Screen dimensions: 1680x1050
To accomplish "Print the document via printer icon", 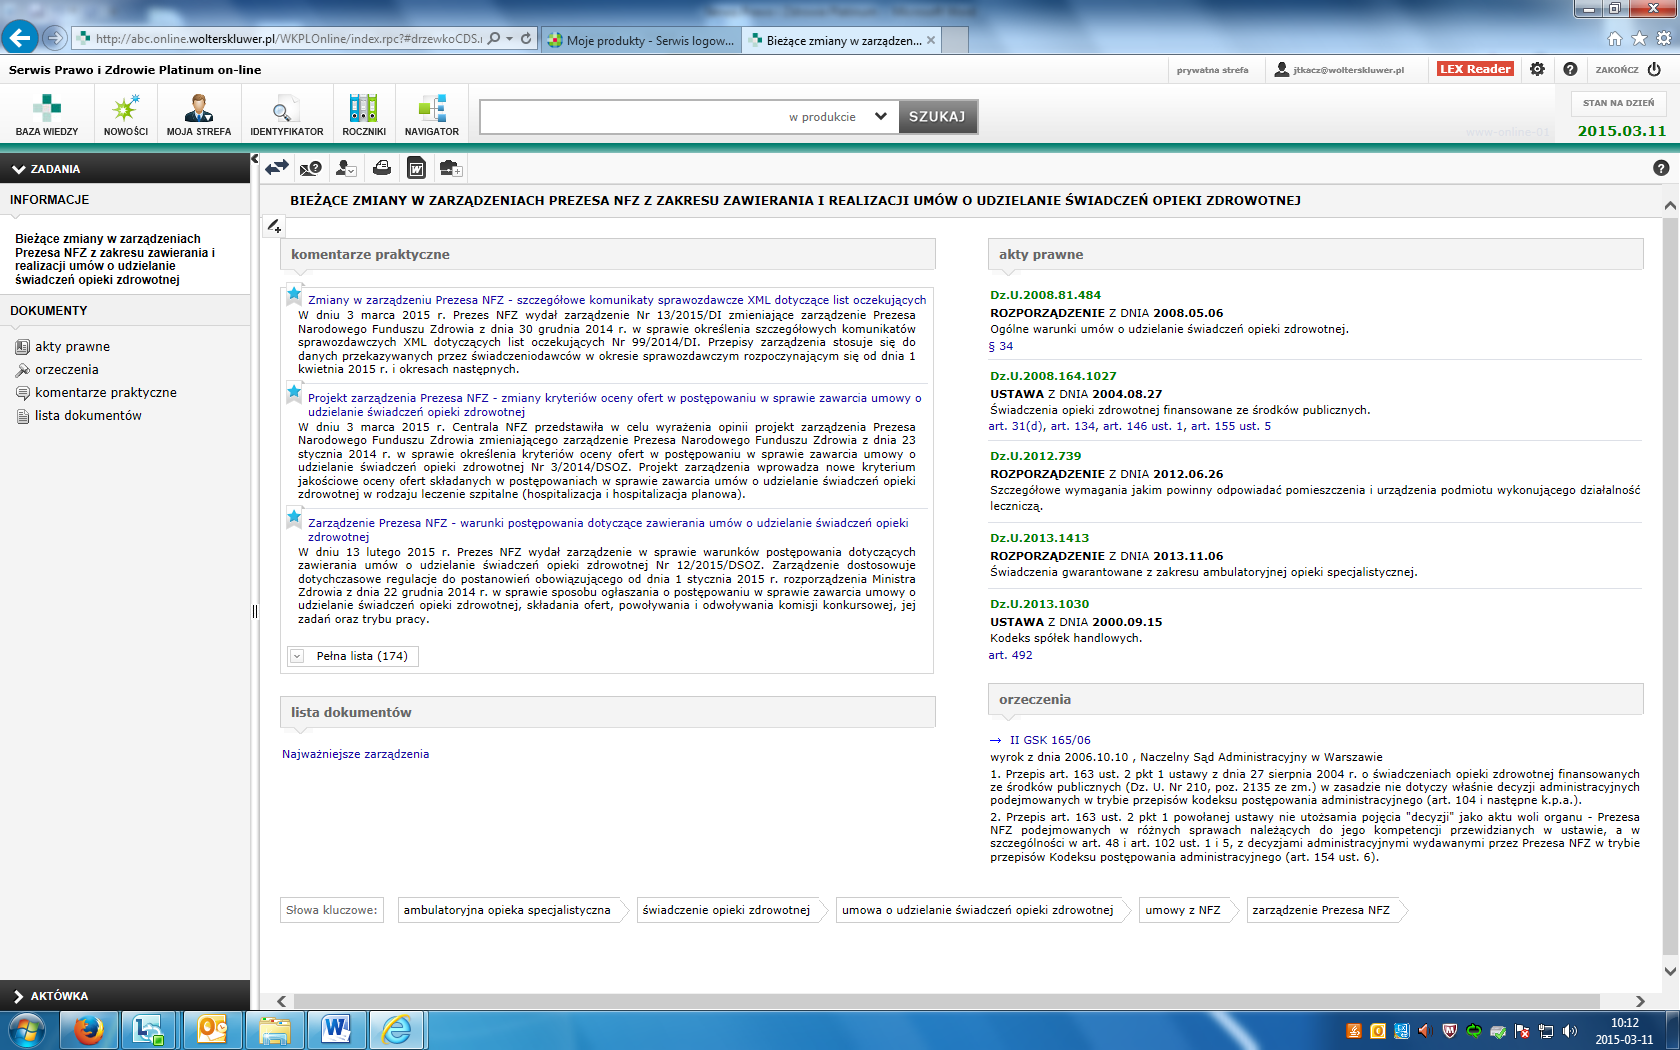I will pos(382,168).
